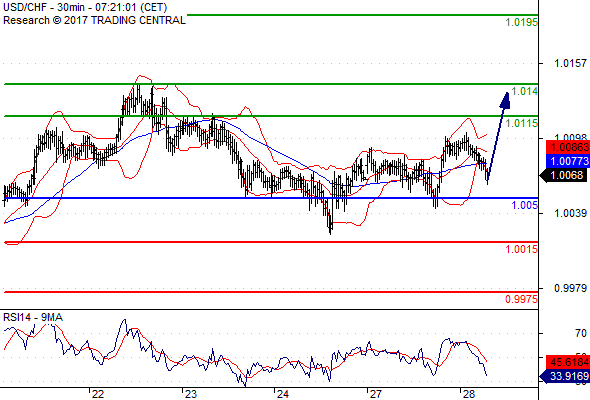
Task: Click the Trading Central research copyright text
Action: [x=94, y=20]
